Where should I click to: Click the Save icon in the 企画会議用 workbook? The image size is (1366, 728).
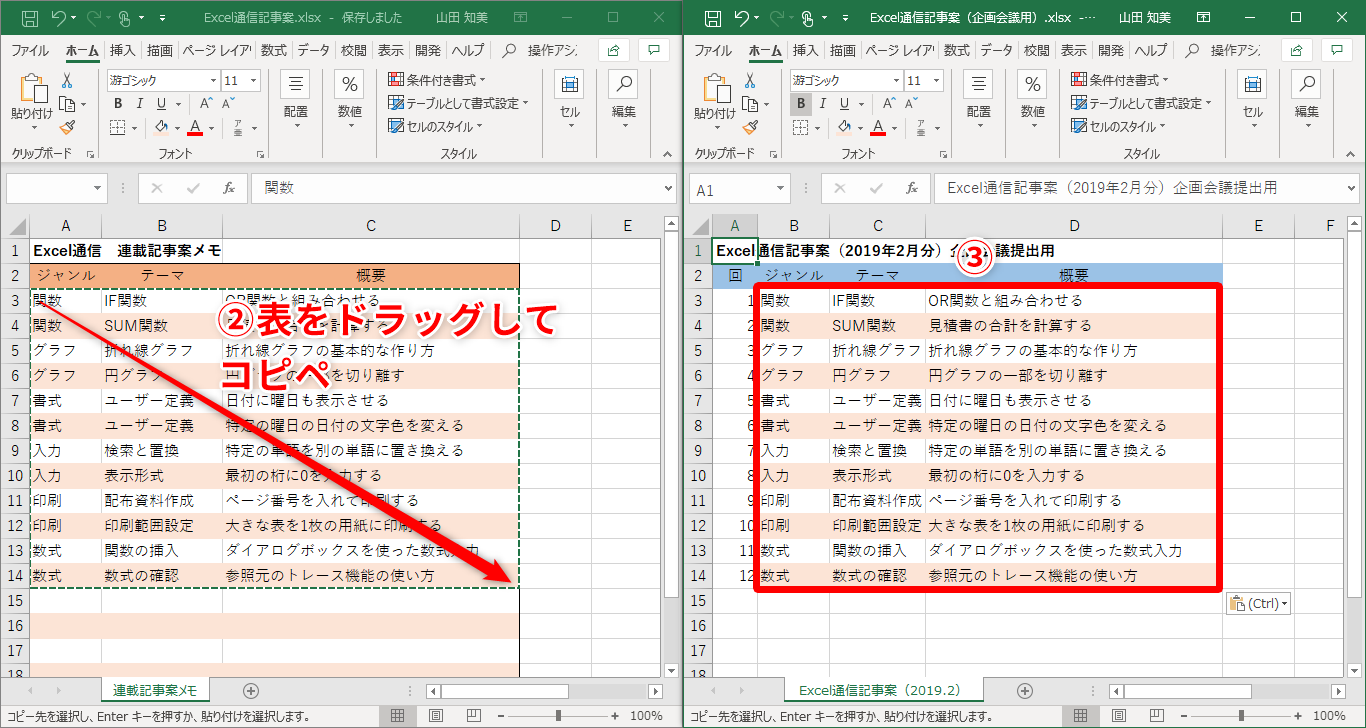[x=711, y=18]
